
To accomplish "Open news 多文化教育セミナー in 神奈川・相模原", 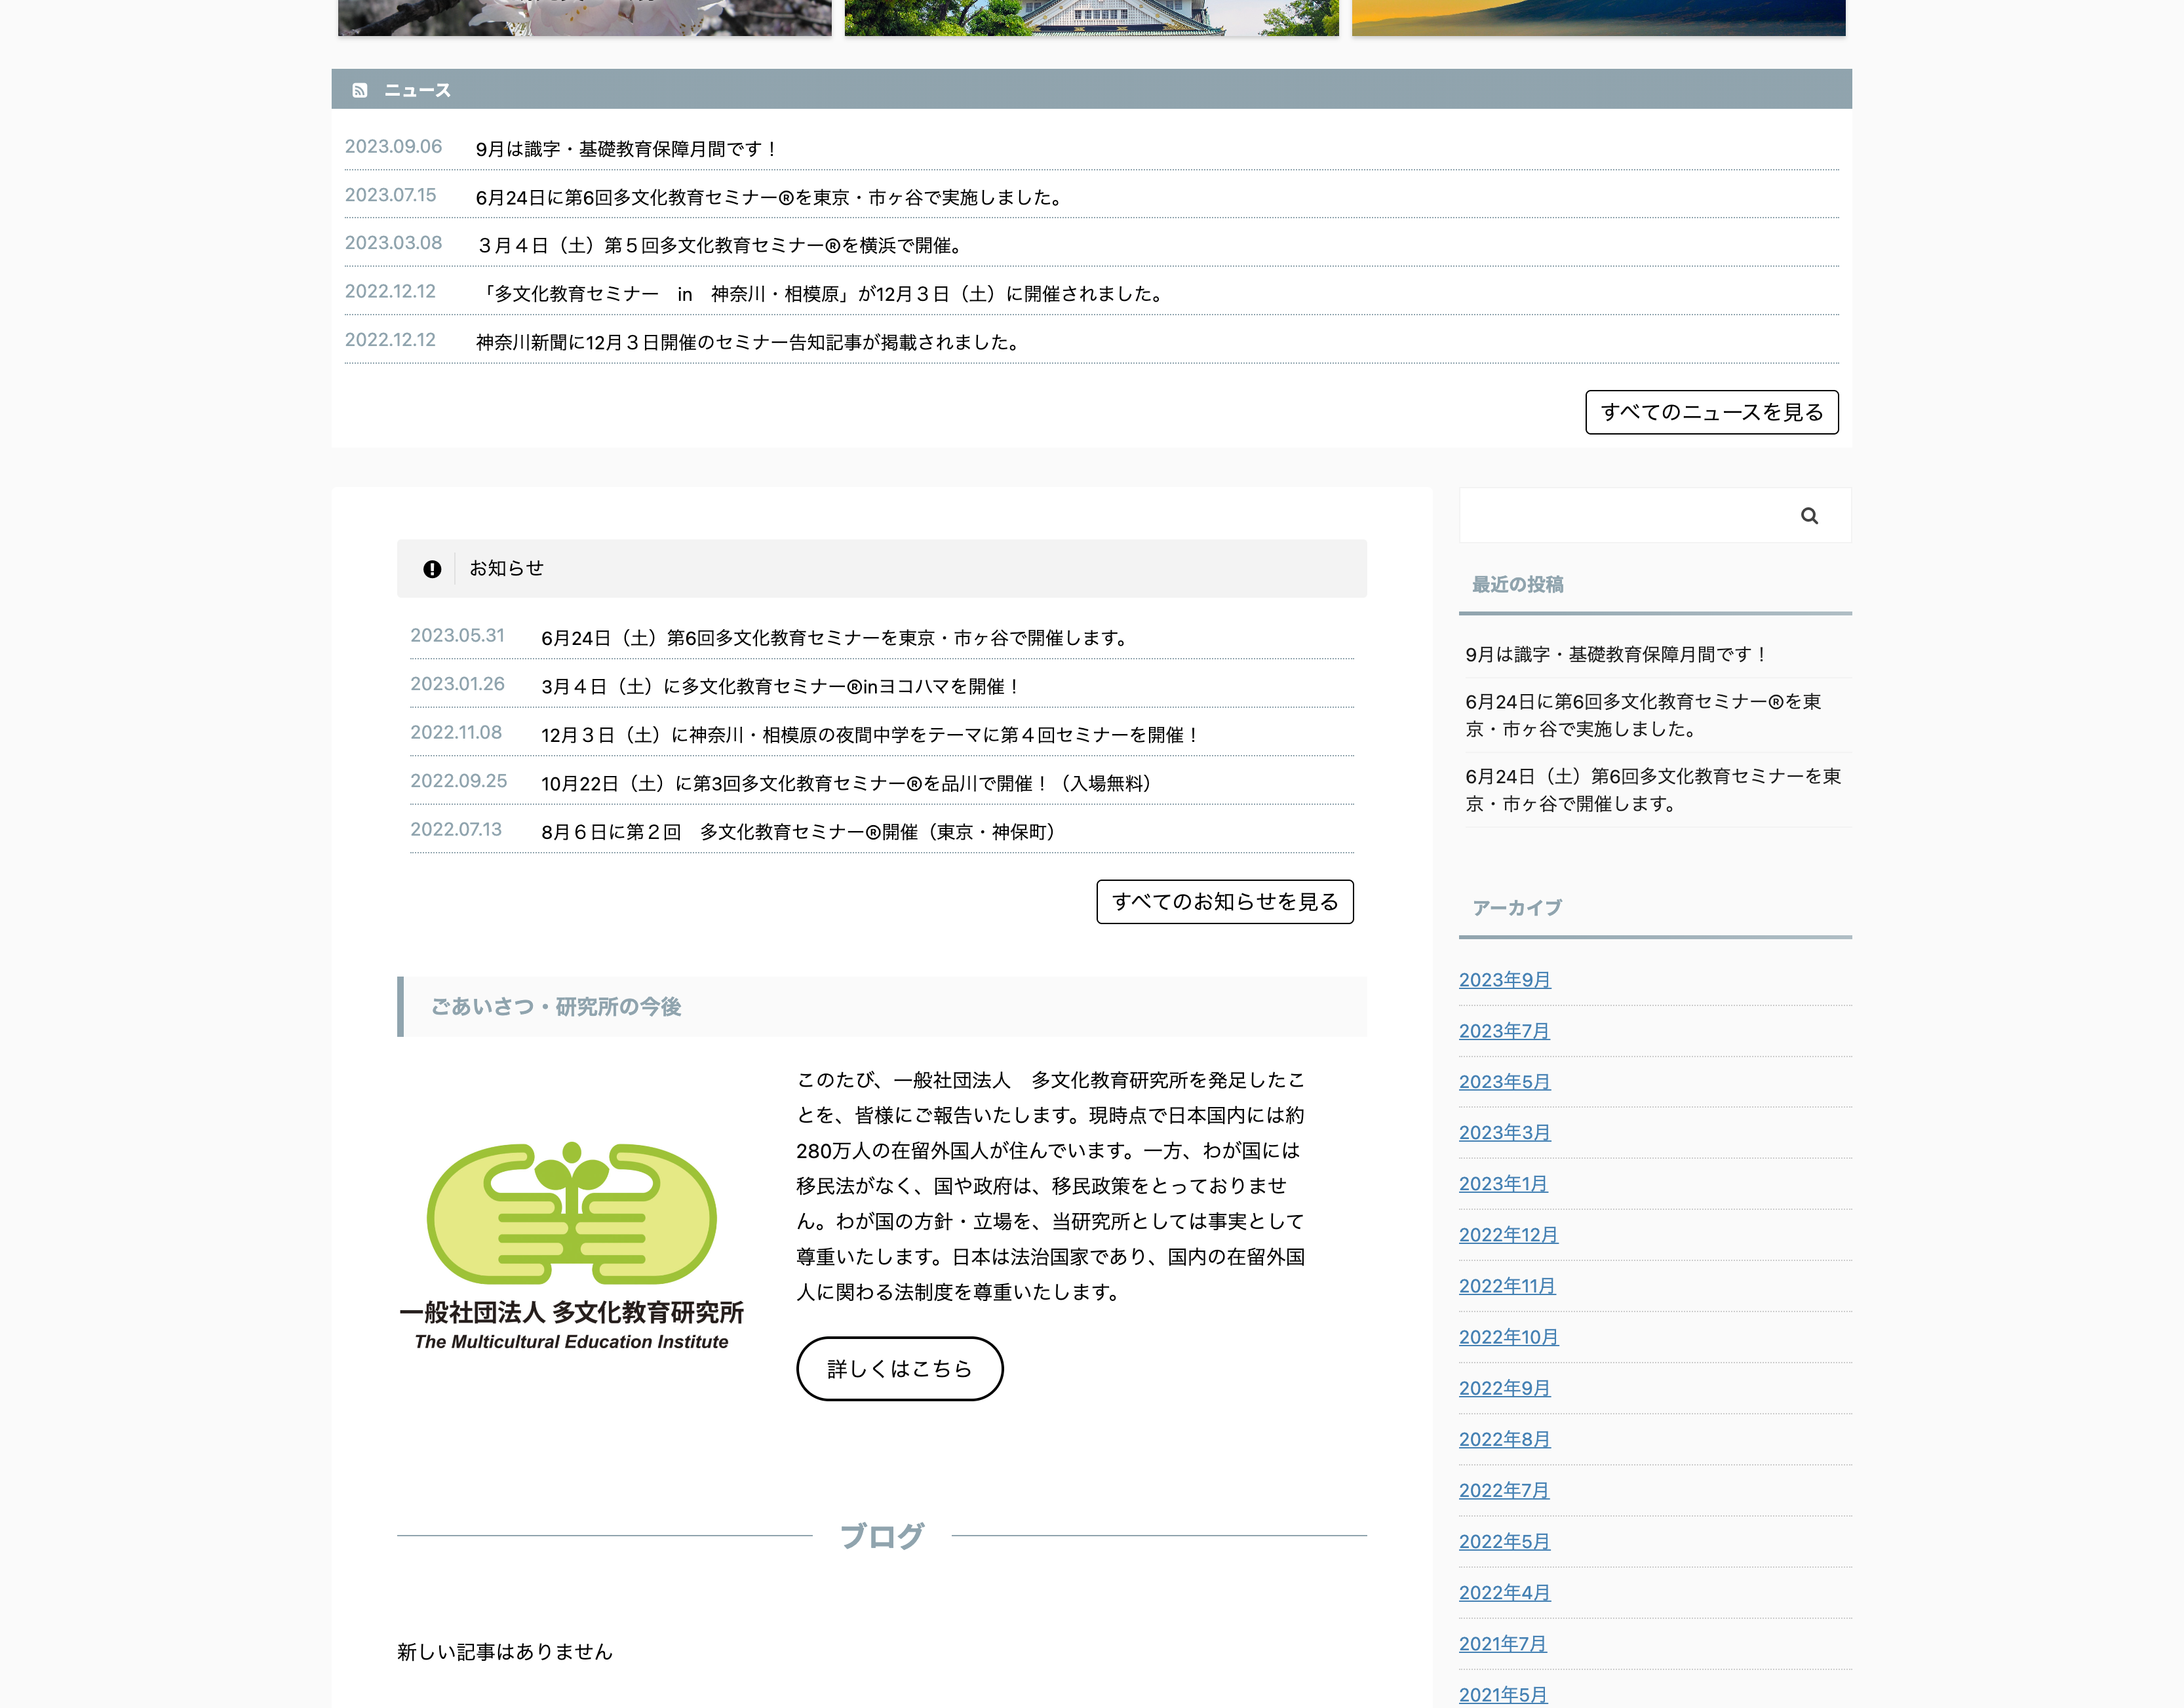I will [821, 294].
